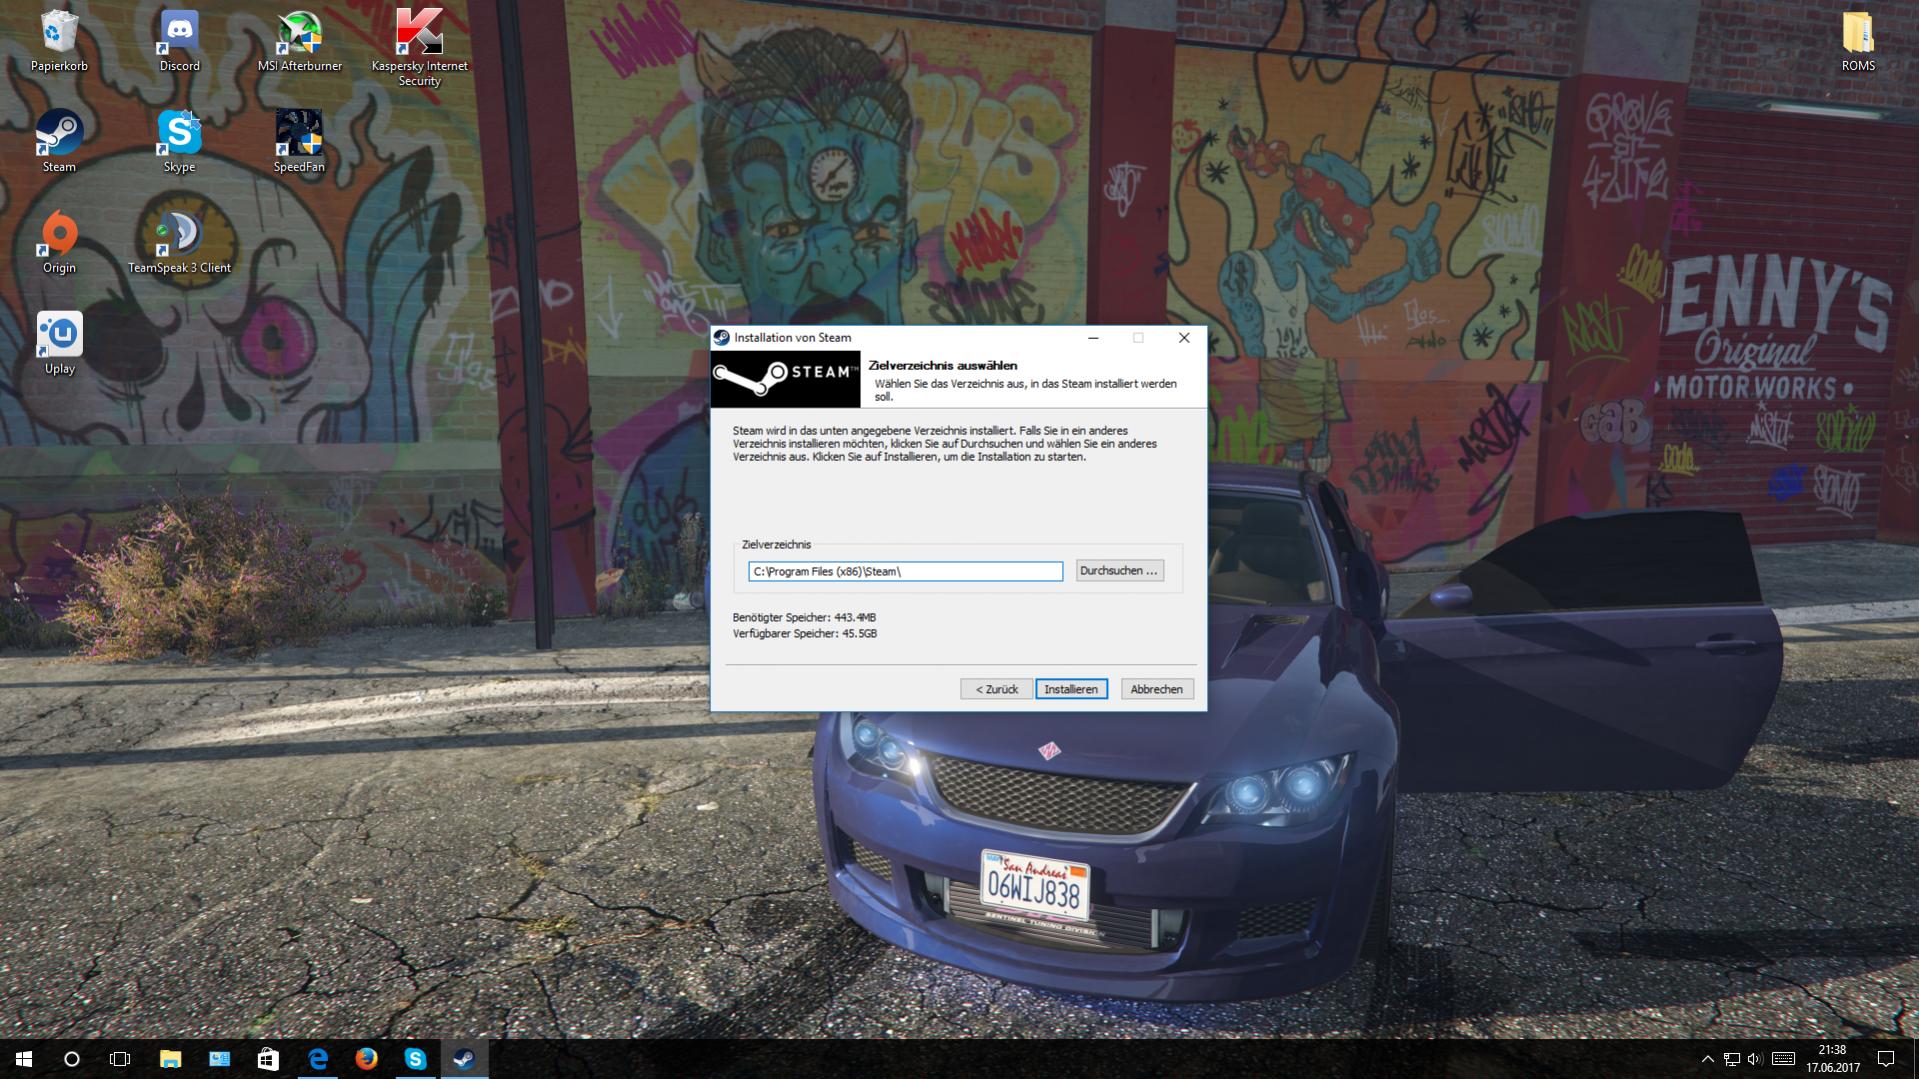This screenshot has width=1919, height=1079.
Task: Select the Skype desktop shortcut
Action: coord(179,141)
